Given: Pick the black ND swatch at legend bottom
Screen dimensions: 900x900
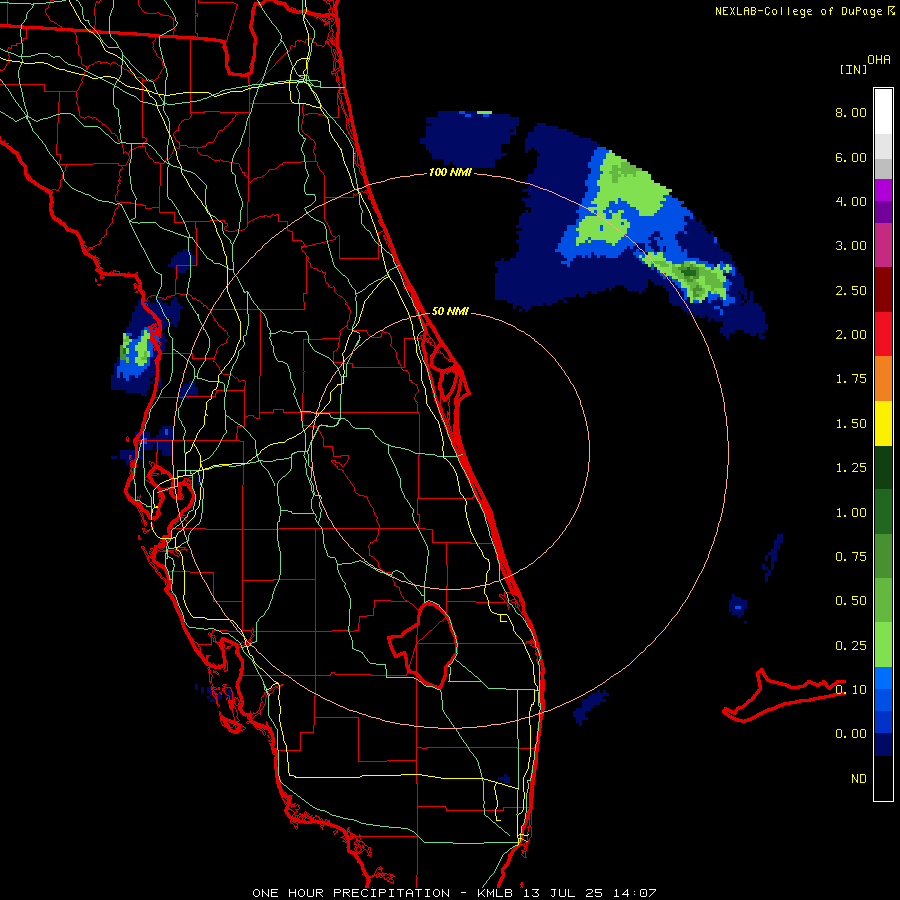Looking at the screenshot, I should pos(883,778).
